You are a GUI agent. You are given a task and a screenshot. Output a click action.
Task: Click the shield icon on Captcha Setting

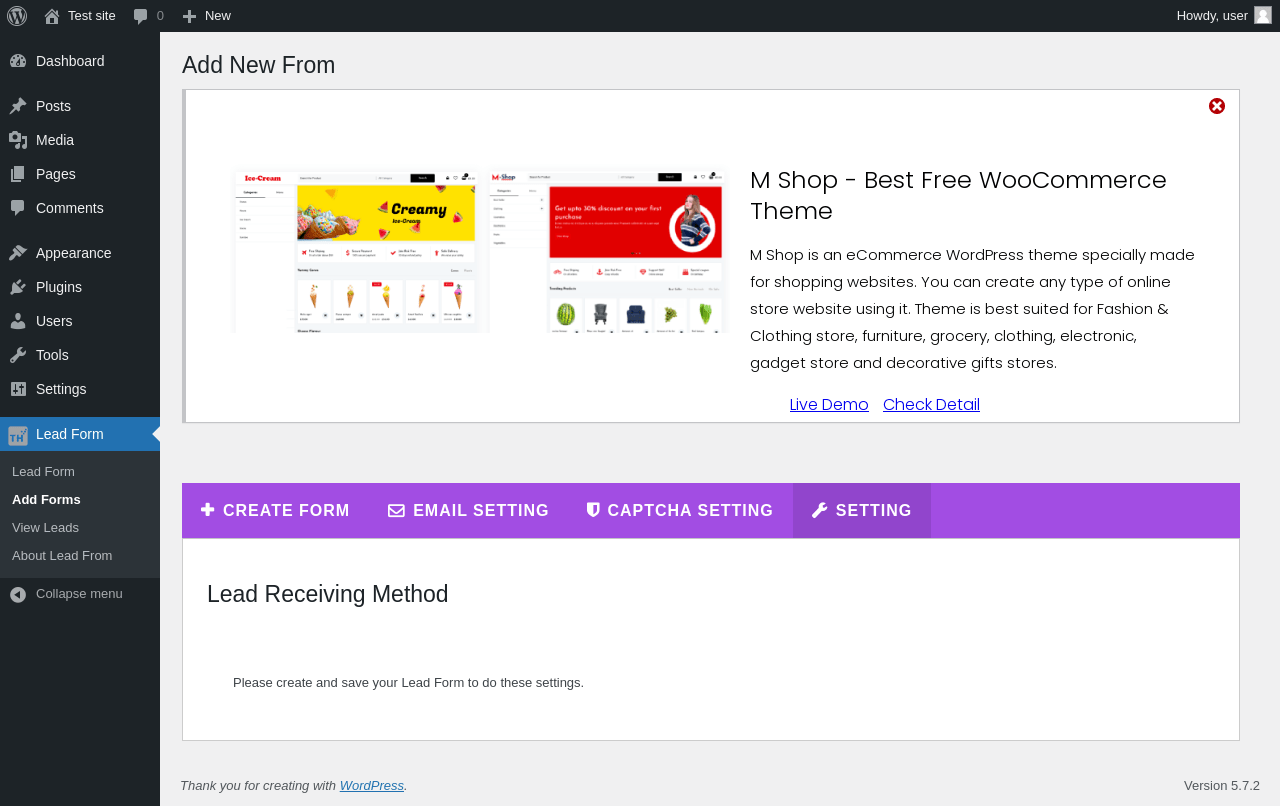coord(593,510)
